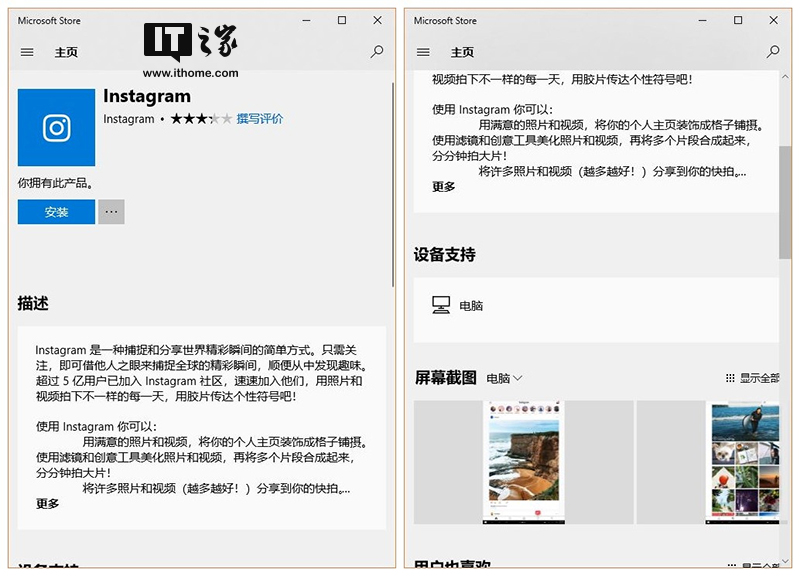Maximize the left Microsoft Store window
This screenshot has width=800, height=576.
[x=342, y=20]
